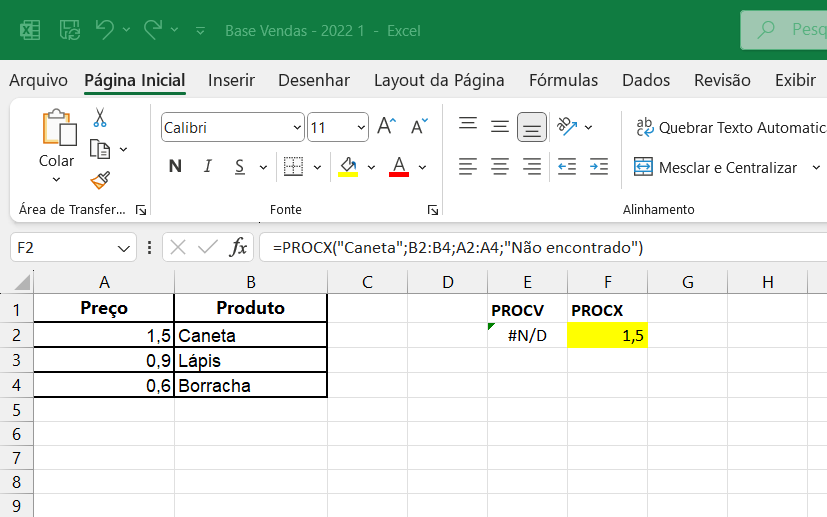The height and width of the screenshot is (517, 827).
Task: Open the Name Box dropdown arrow
Action: 124,248
